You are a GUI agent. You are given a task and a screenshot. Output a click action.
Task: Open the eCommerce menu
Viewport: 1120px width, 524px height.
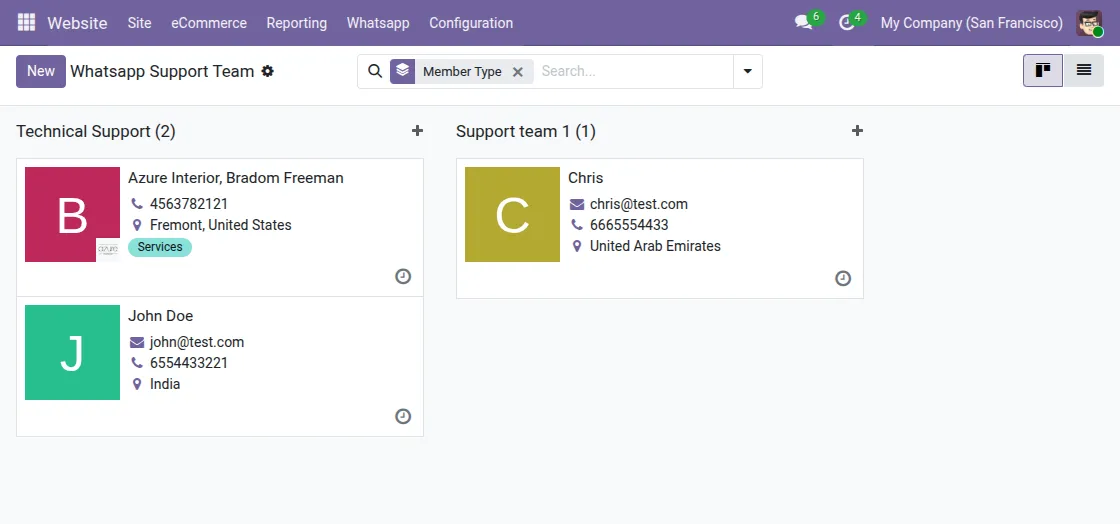click(x=209, y=23)
